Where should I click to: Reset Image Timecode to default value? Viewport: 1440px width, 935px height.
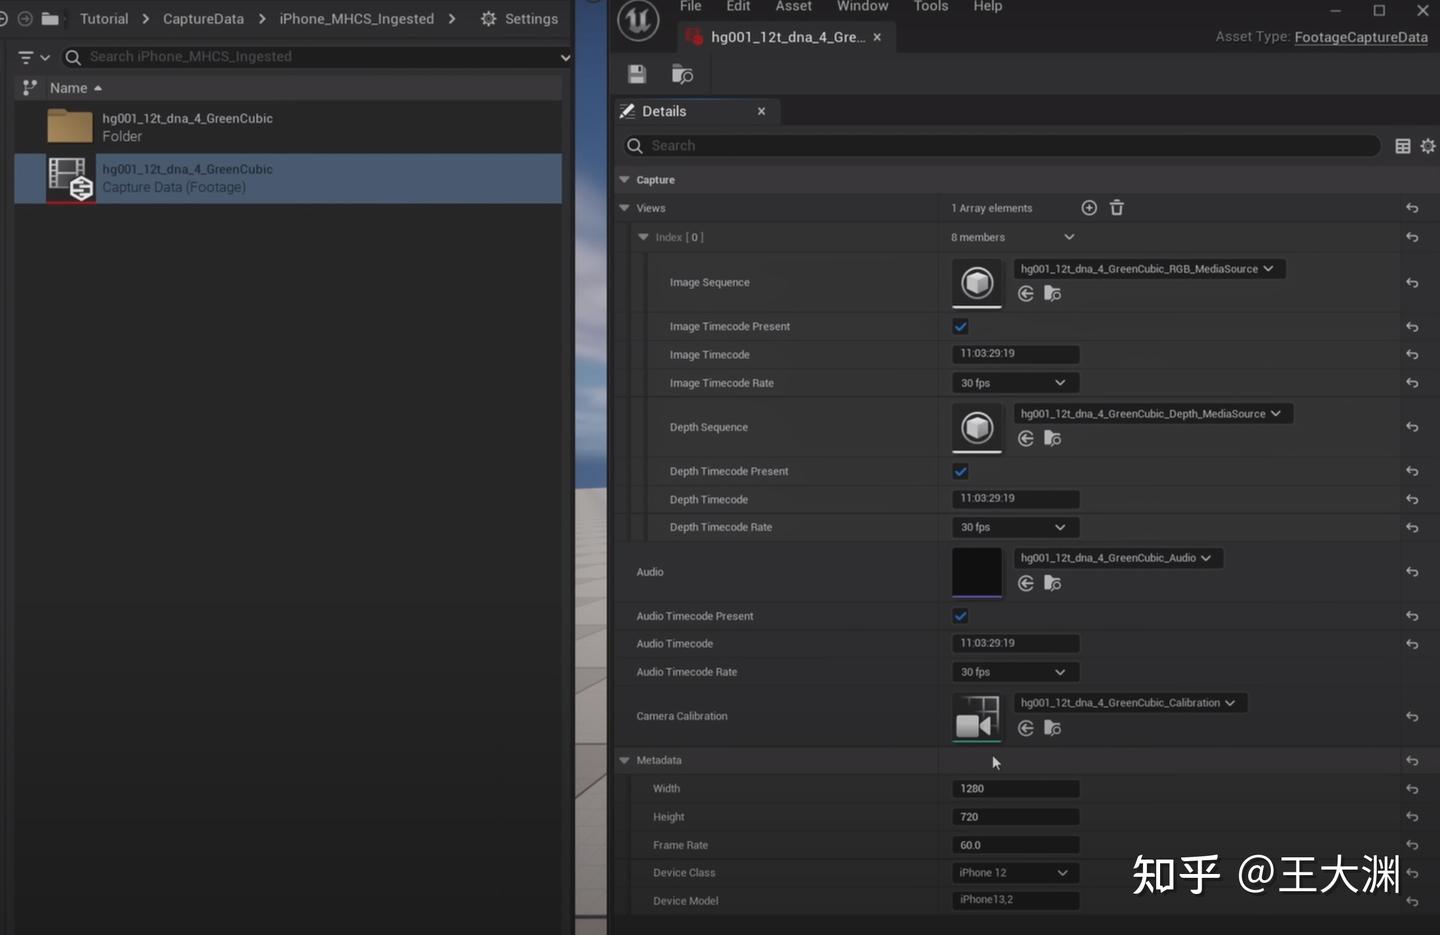[x=1412, y=355]
